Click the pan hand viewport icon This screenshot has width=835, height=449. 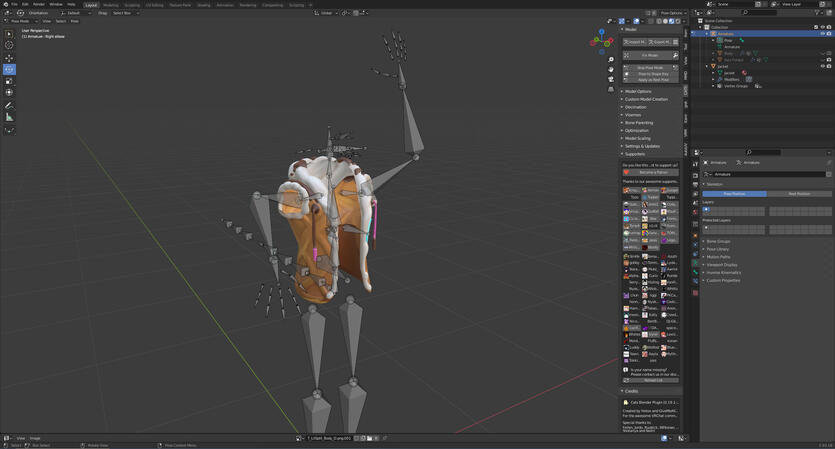point(611,69)
